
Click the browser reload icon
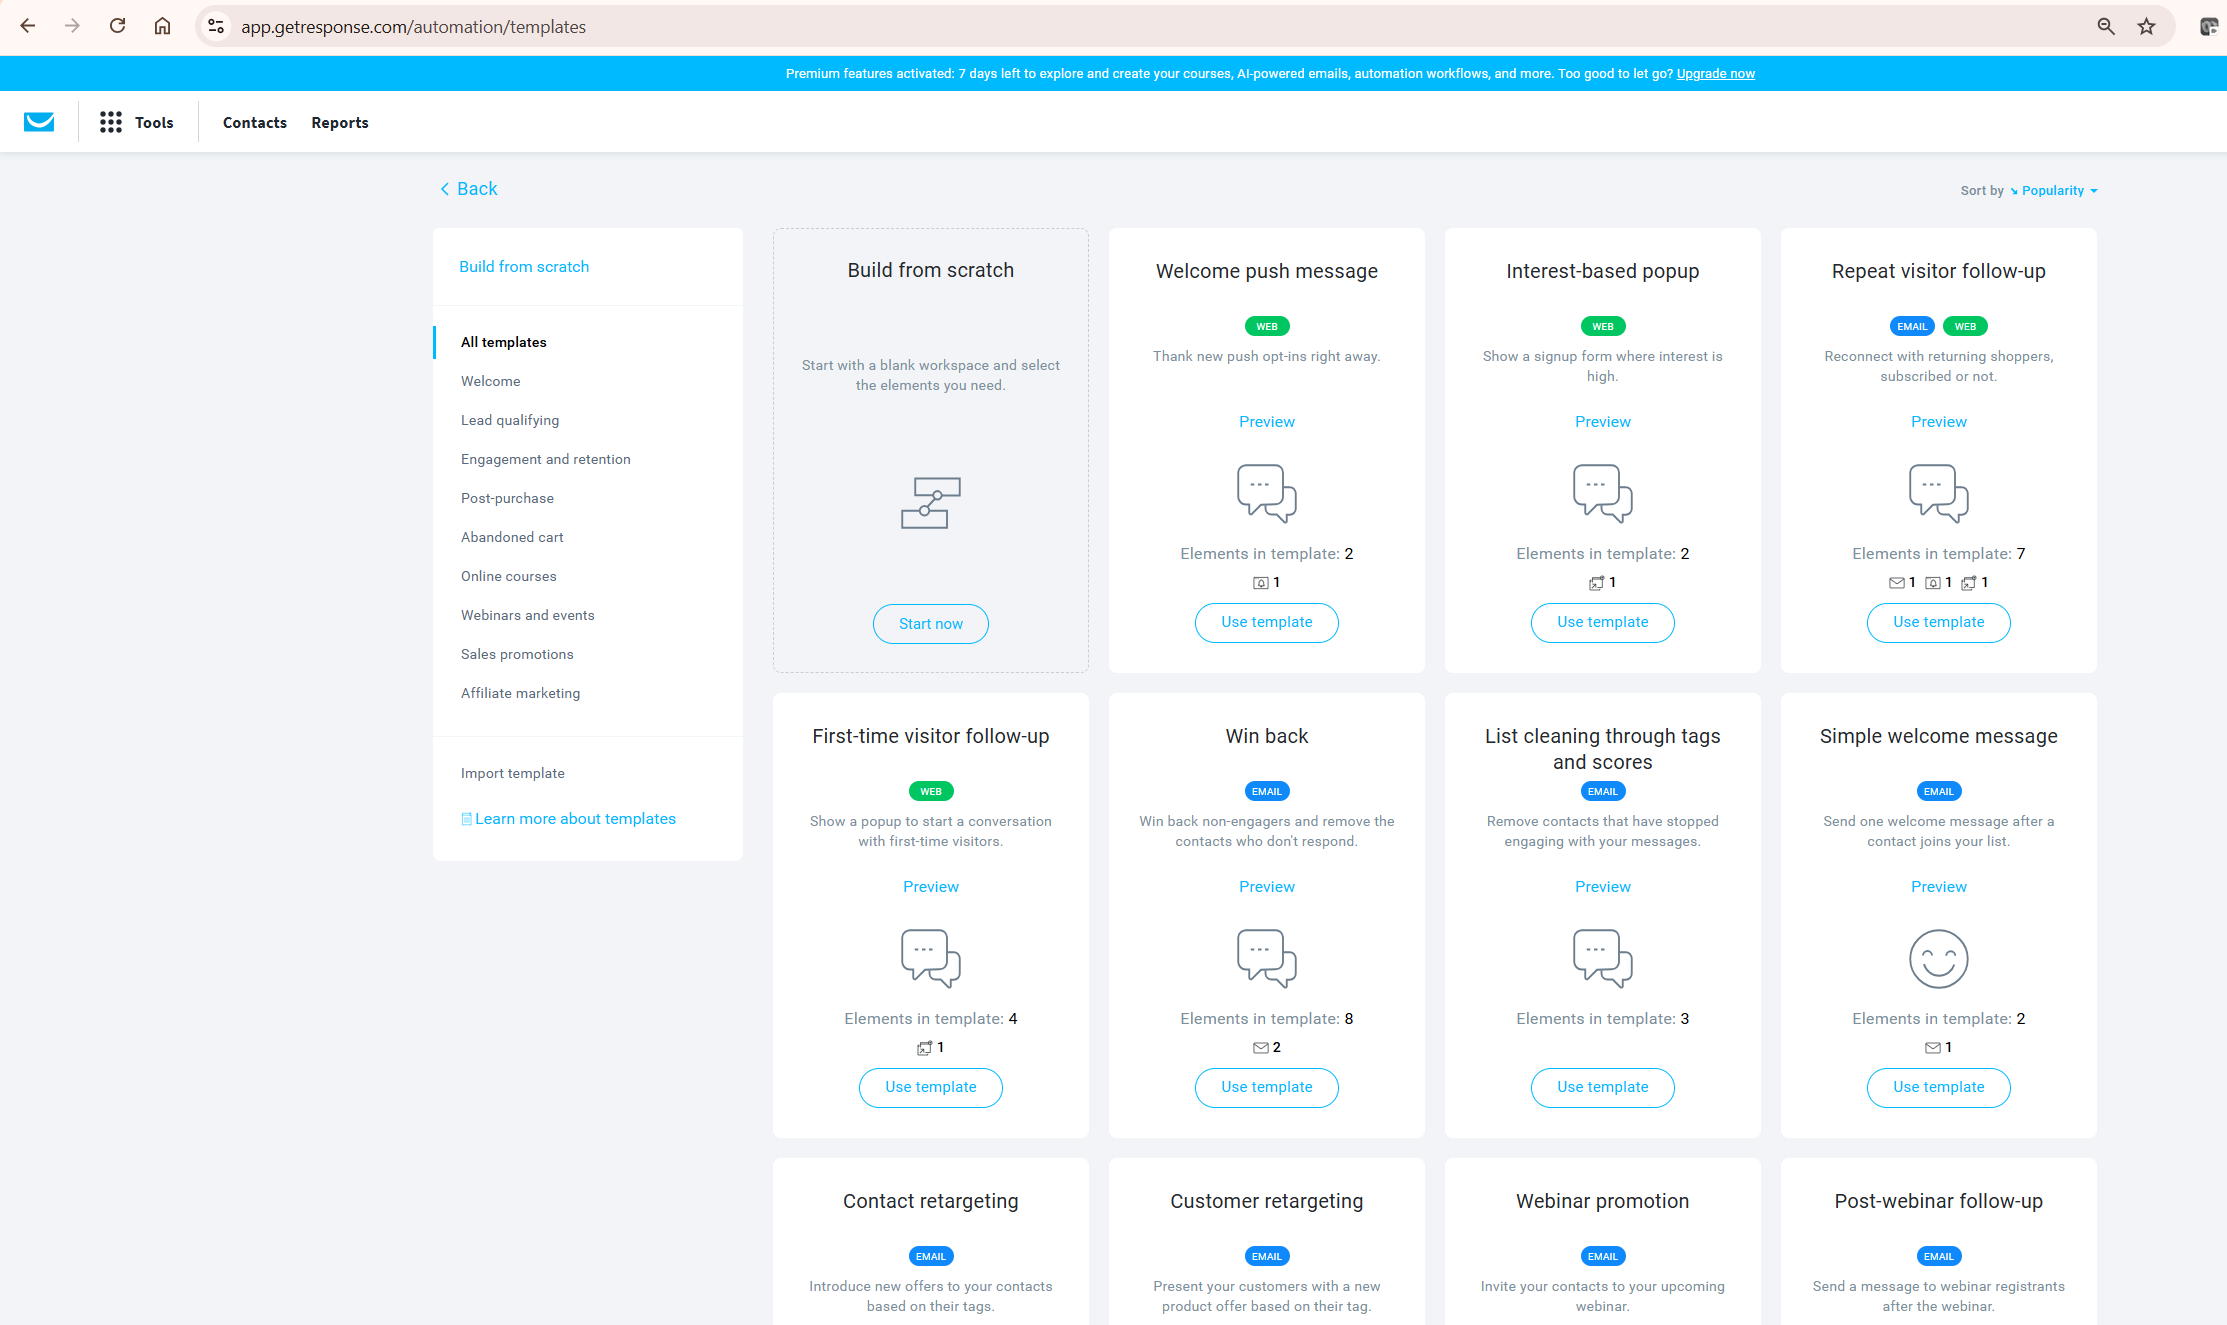[x=117, y=26]
